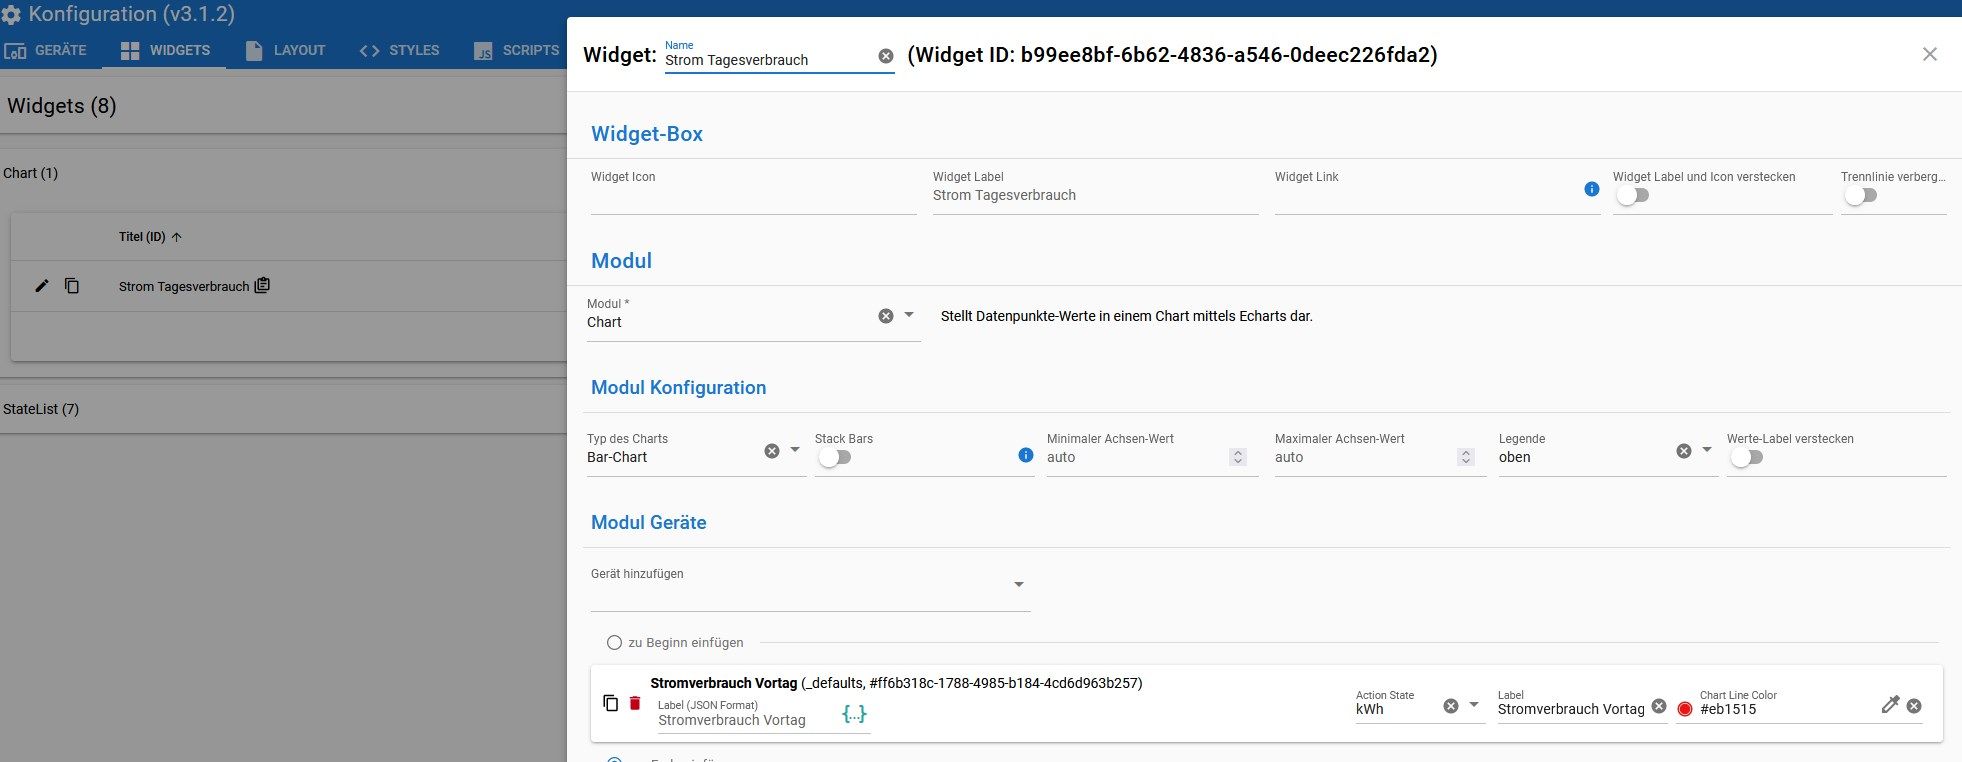
Task: Click the red Chart Line Color swatch
Action: [x=1685, y=709]
